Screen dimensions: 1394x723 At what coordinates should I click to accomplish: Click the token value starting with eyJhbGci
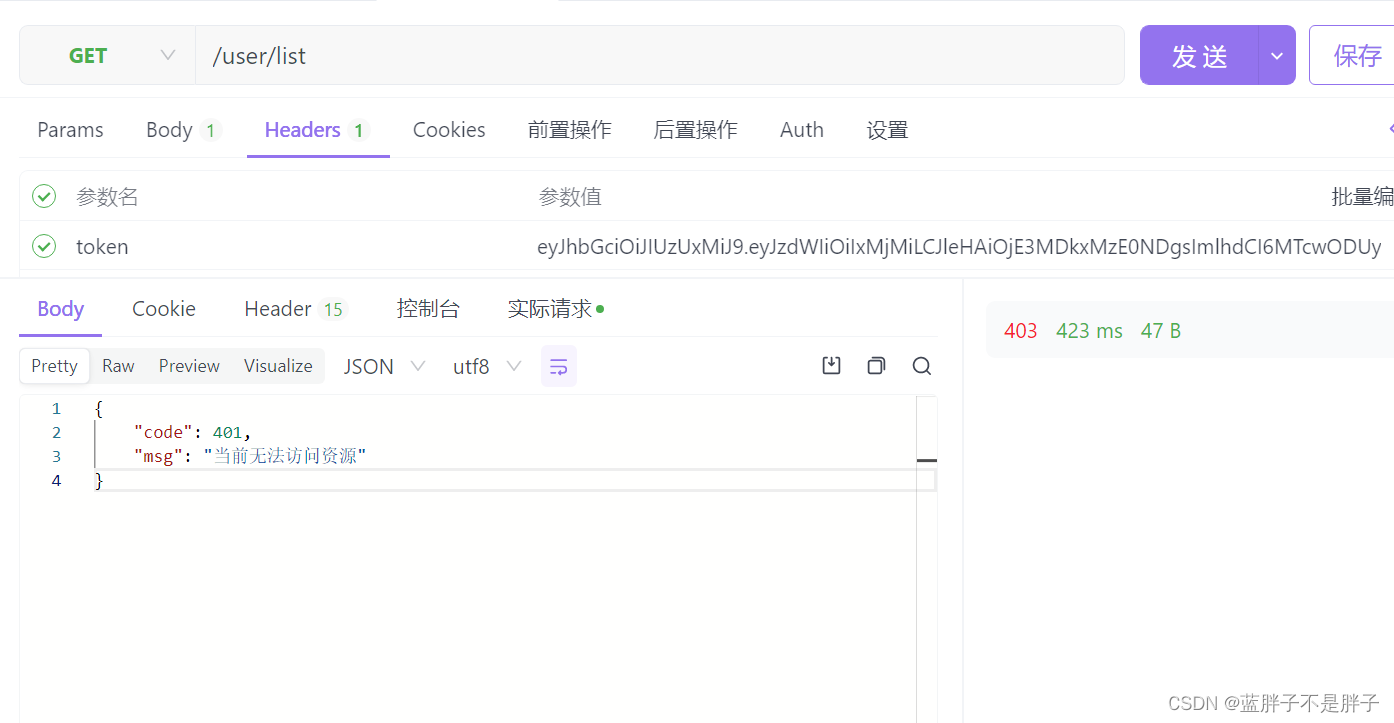959,247
